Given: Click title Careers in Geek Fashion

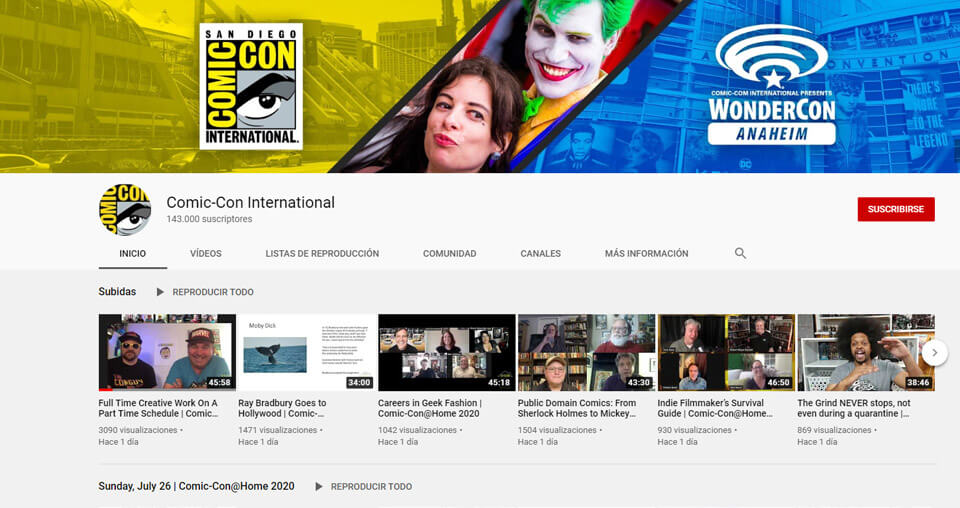Looking at the screenshot, I should click(x=430, y=408).
